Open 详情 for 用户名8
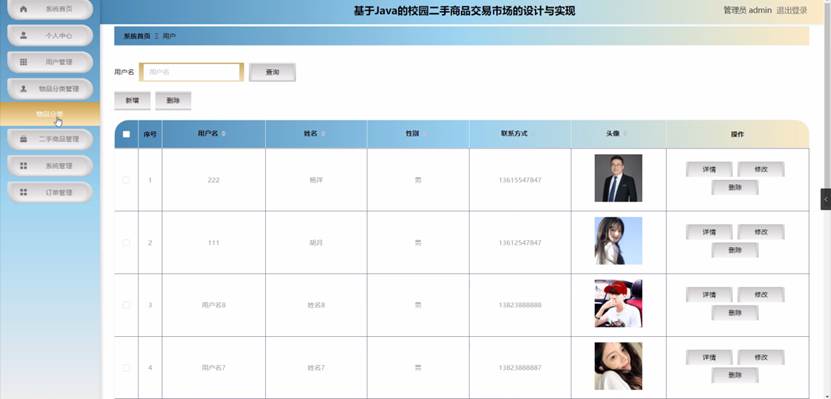The width and height of the screenshot is (831, 399). click(709, 295)
